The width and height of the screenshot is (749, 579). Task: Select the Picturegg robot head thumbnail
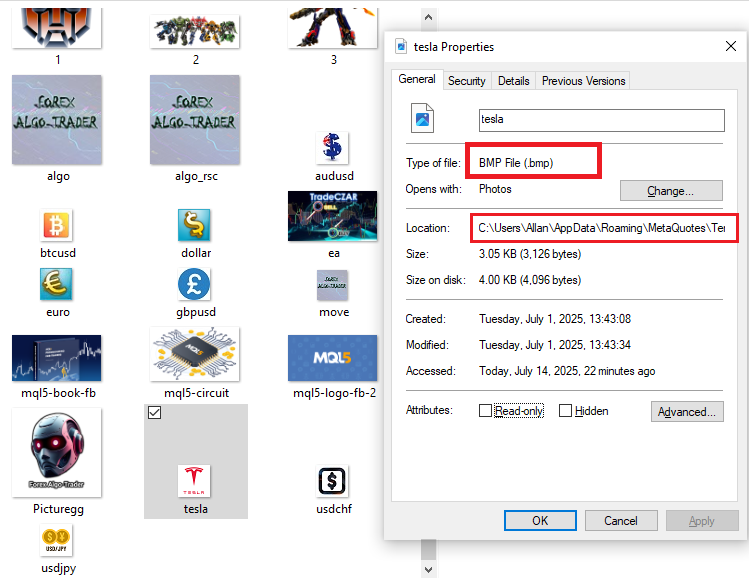(57, 452)
